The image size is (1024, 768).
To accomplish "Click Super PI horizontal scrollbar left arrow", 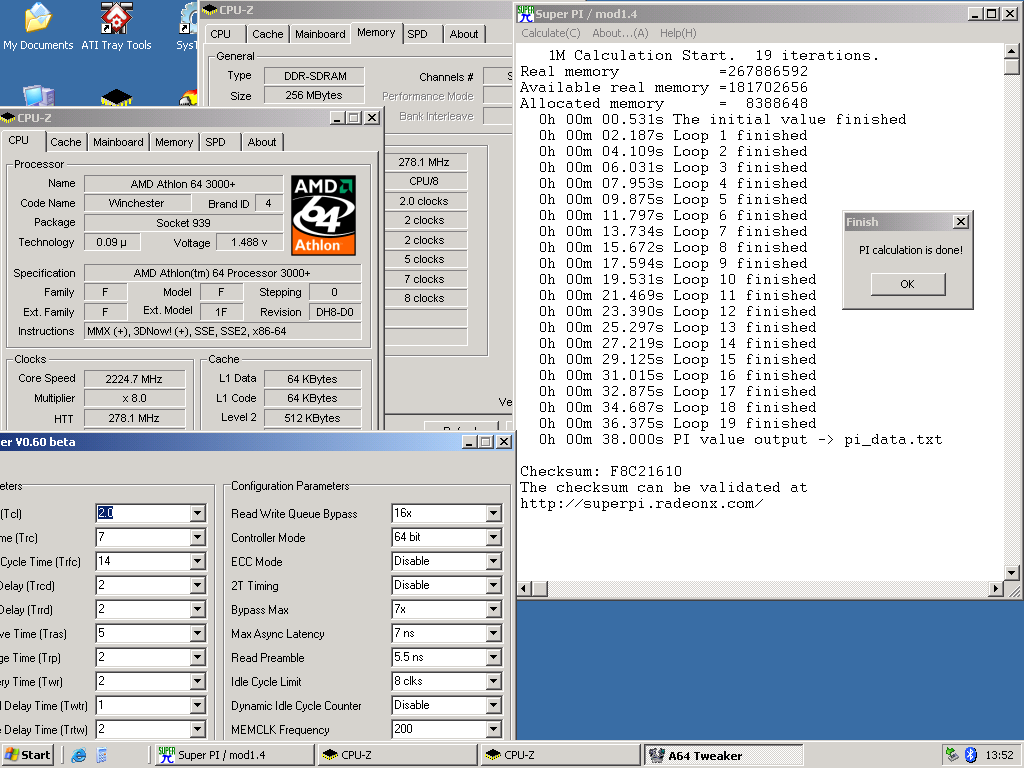I will (x=524, y=589).
